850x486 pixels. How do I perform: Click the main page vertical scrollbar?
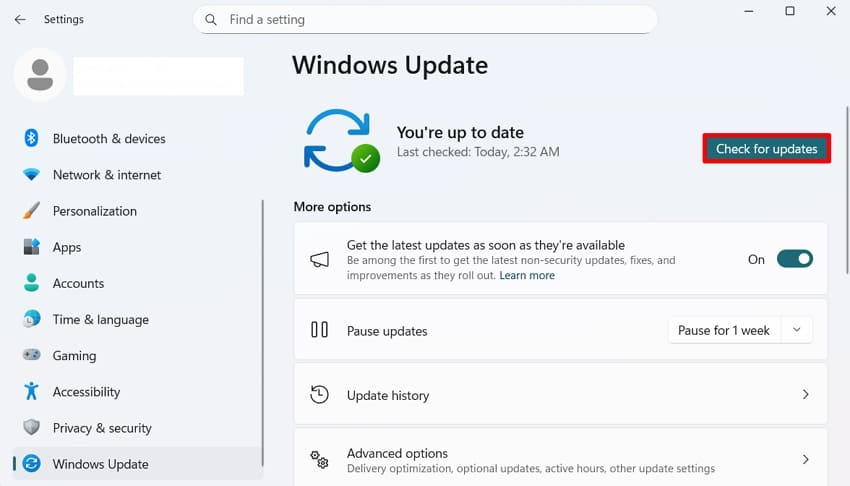(x=847, y=190)
